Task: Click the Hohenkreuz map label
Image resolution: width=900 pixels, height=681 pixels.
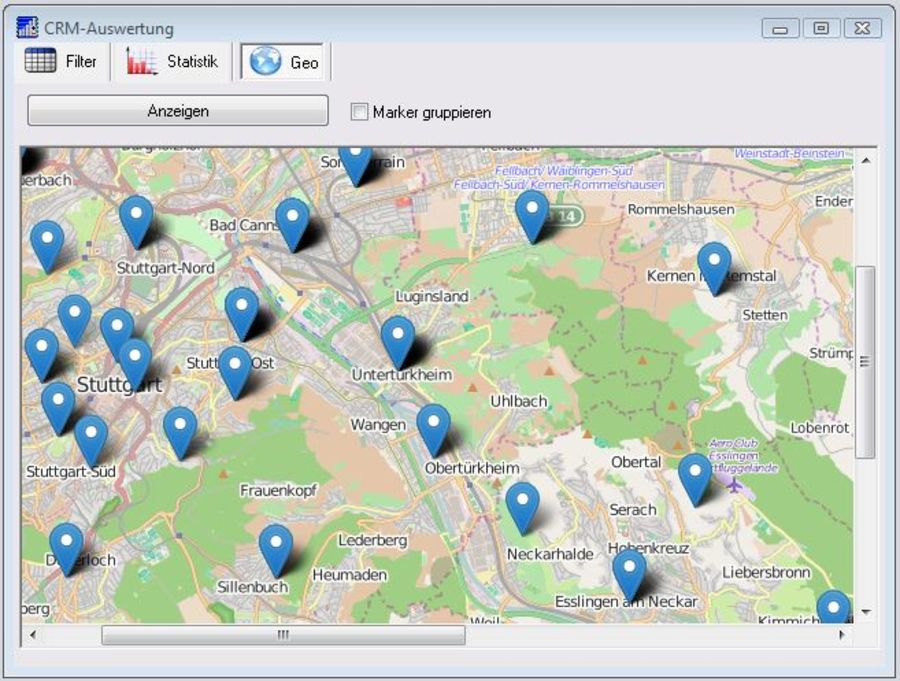Action: 648,548
